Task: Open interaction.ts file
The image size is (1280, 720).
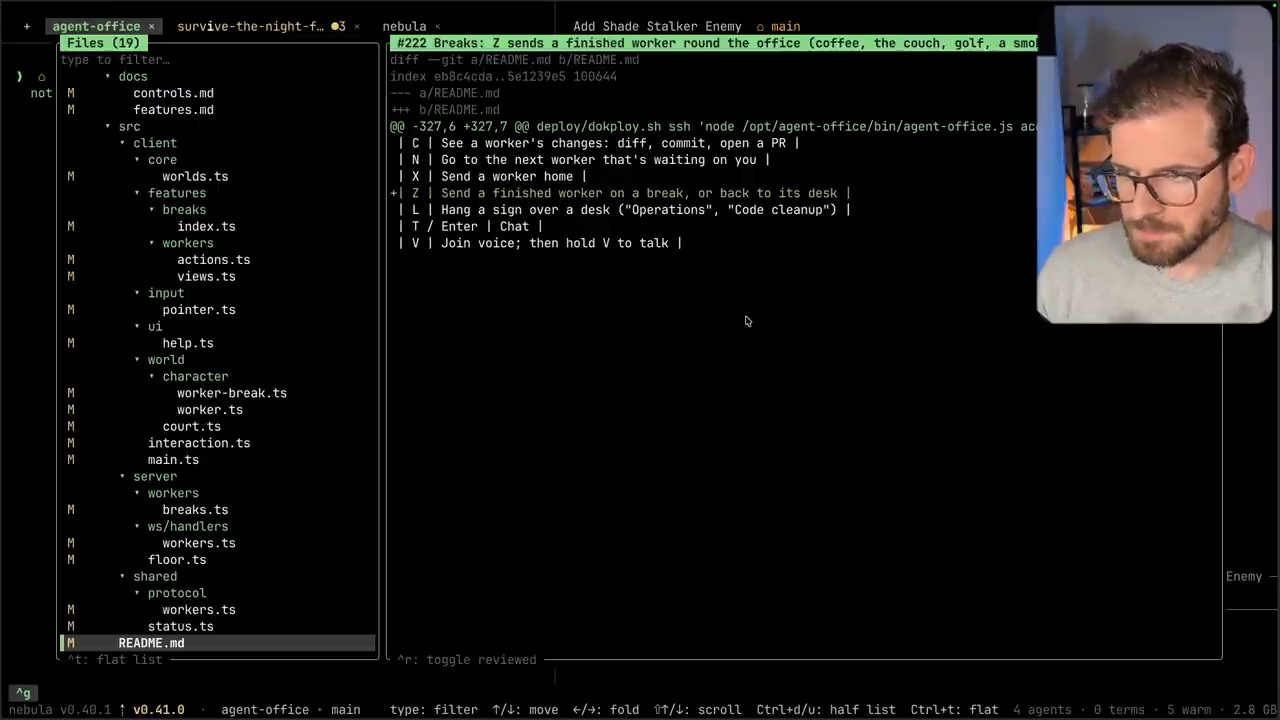Action: (199, 443)
